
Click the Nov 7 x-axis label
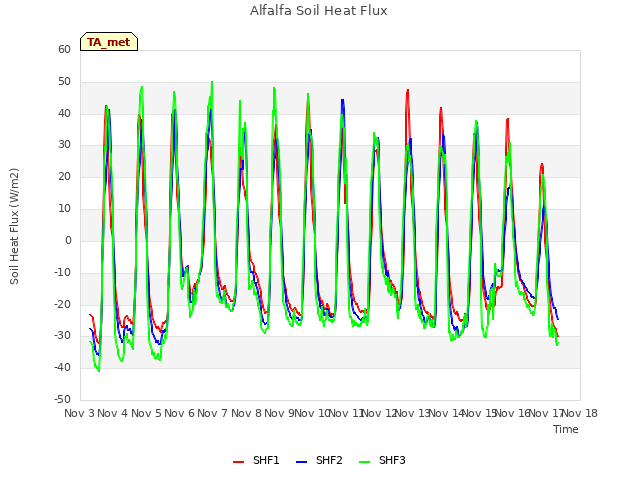[x=212, y=413]
